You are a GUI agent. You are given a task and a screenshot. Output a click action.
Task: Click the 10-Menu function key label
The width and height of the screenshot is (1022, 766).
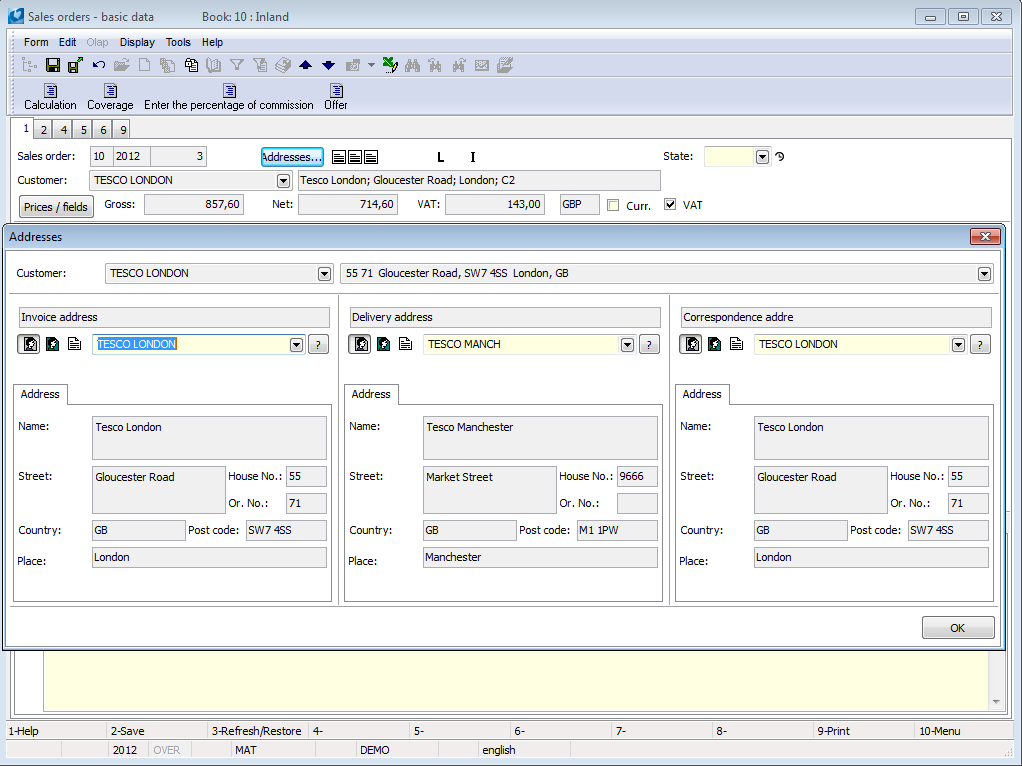coord(939,731)
